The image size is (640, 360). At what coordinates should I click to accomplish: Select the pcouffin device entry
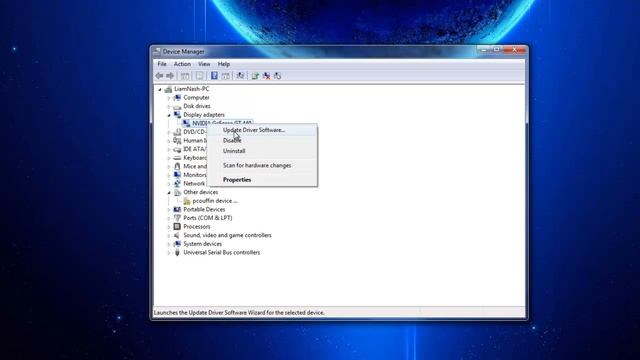tap(215, 201)
